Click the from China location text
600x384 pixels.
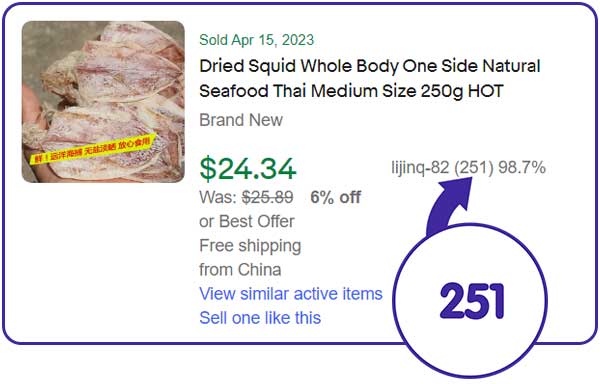pos(240,270)
